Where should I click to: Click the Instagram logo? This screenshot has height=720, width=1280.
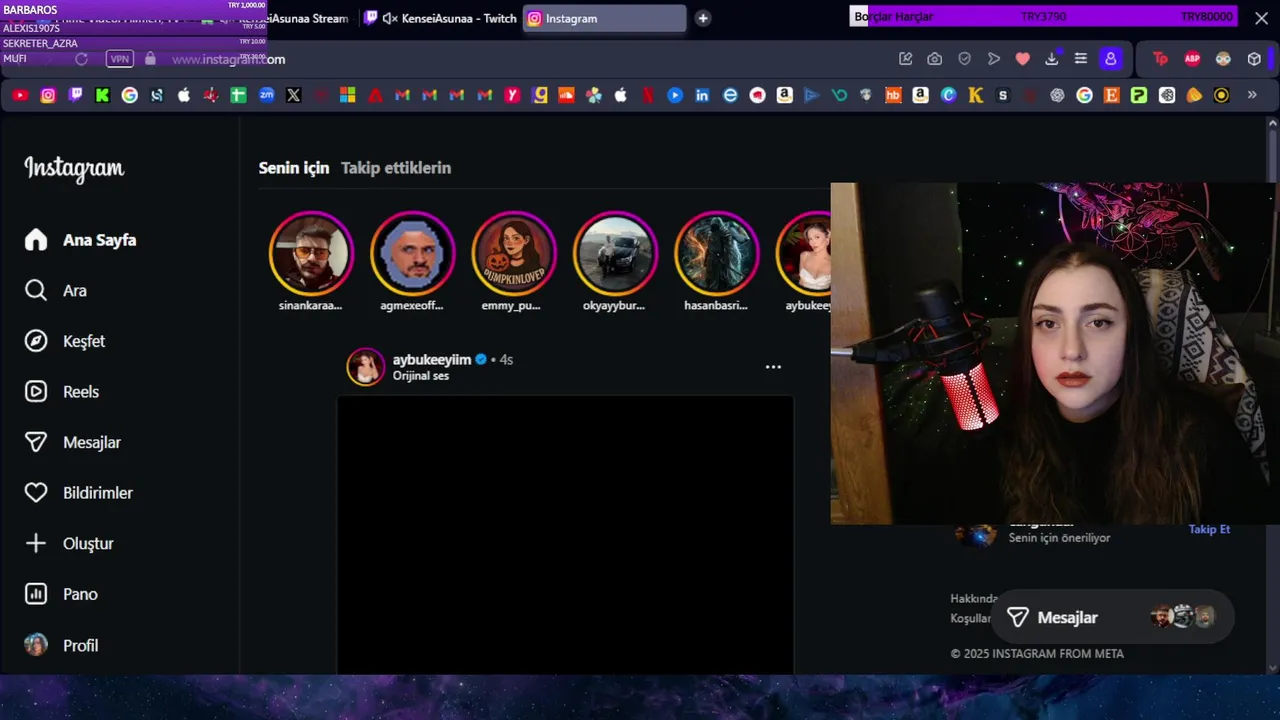point(74,169)
